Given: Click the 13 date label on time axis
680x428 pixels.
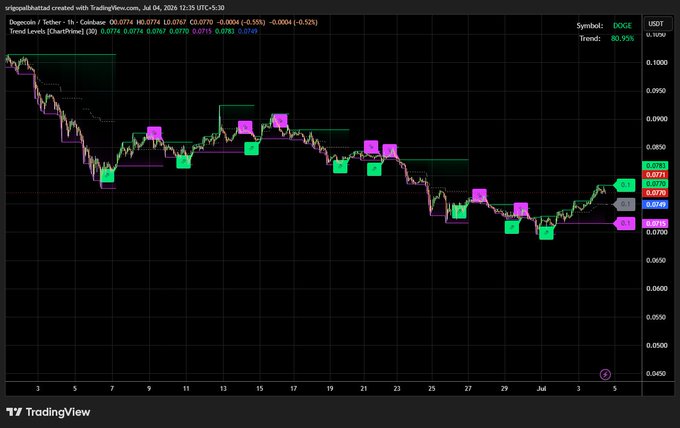Looking at the screenshot, I should coord(223,389).
